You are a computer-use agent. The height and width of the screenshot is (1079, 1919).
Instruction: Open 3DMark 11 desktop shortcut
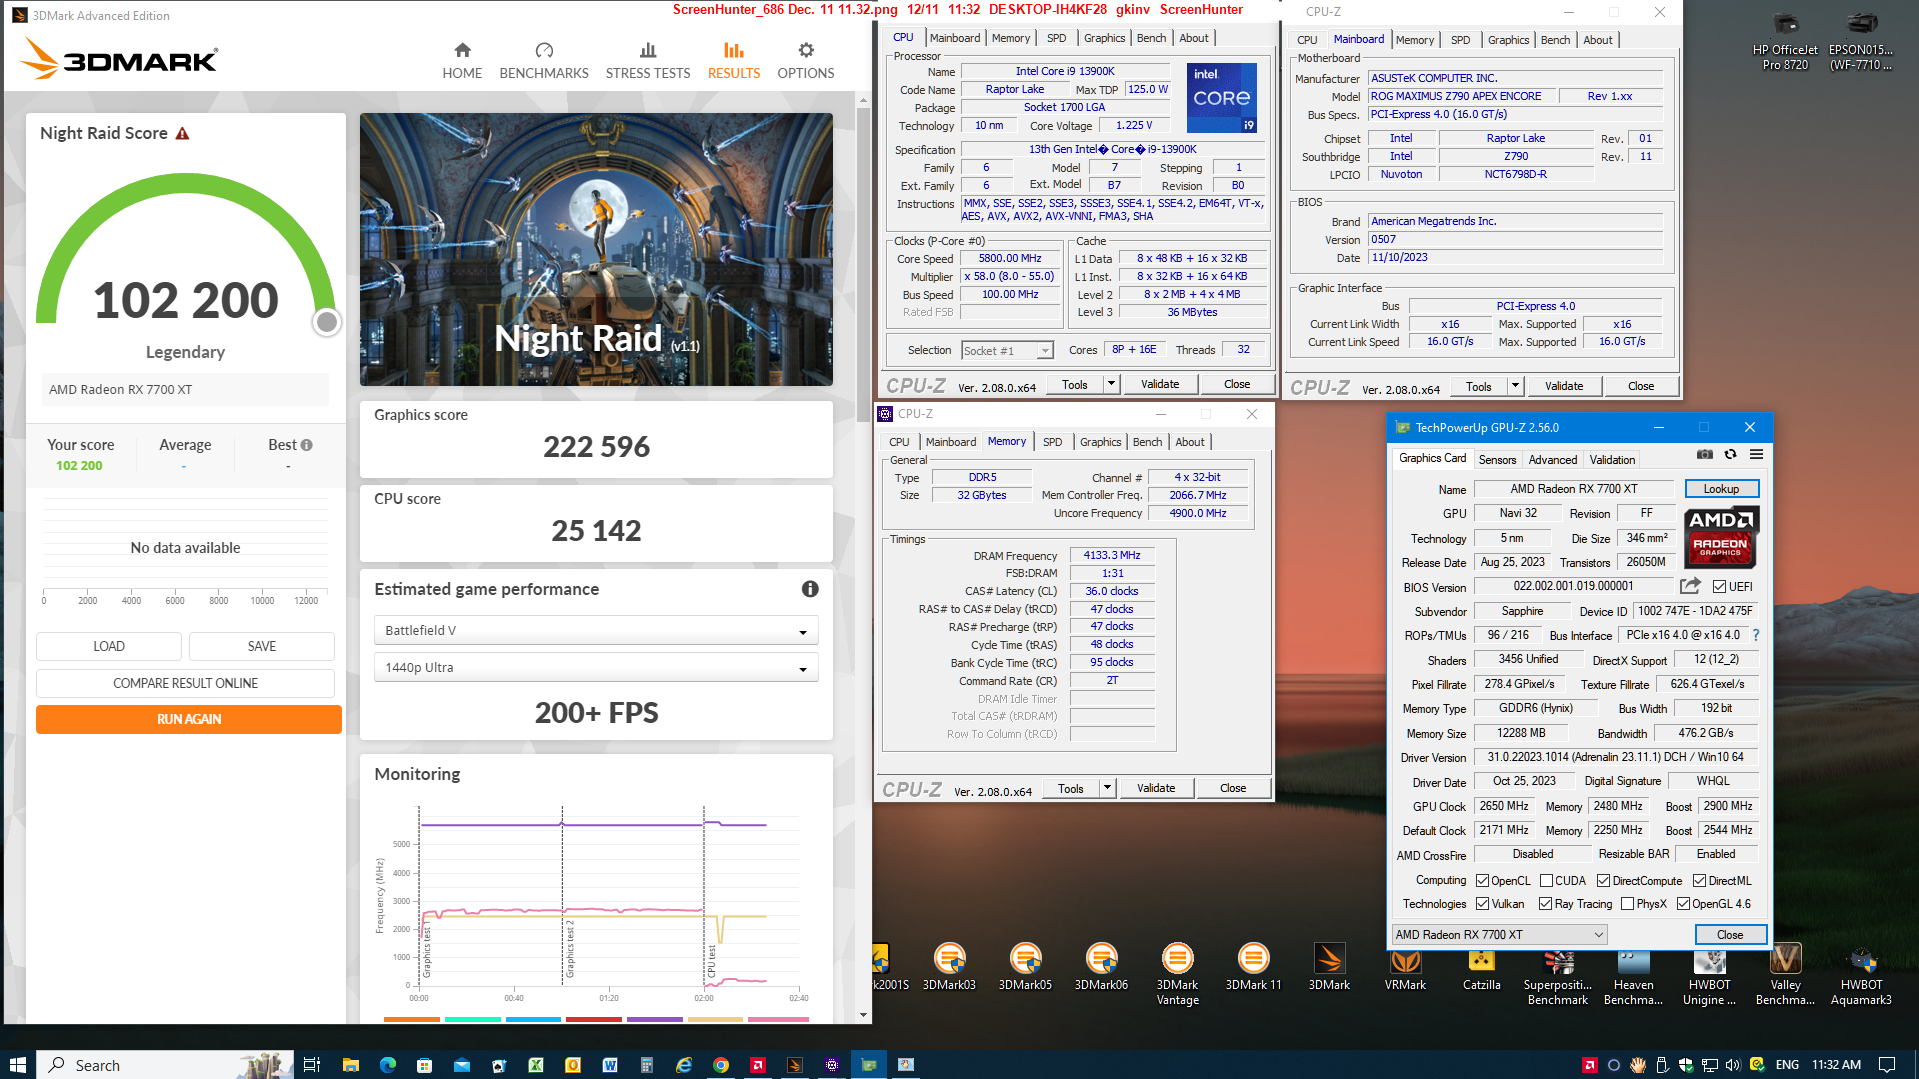[1253, 967]
